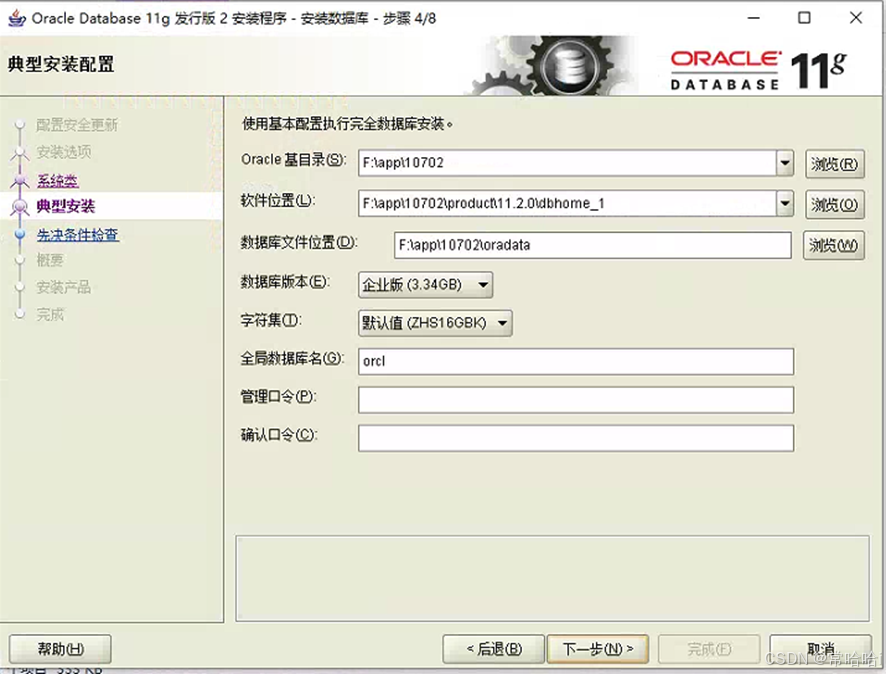Click the 取消 cancel button

coord(820,649)
